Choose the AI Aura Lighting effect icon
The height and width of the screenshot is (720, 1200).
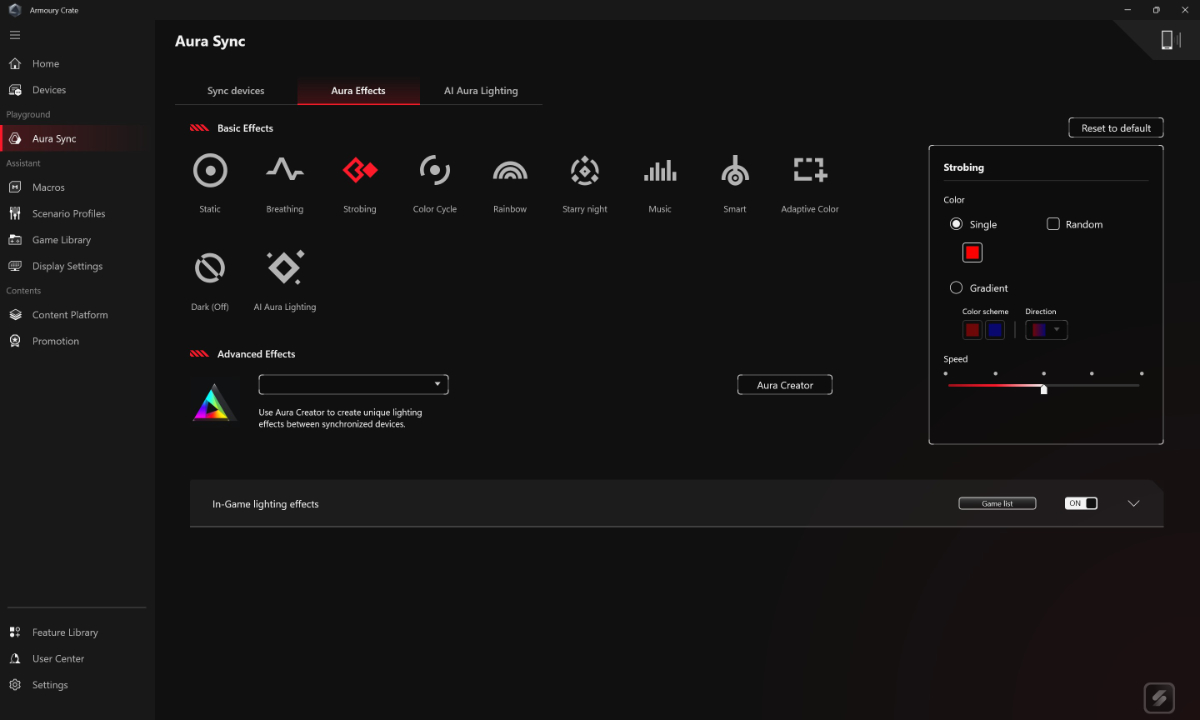285,268
